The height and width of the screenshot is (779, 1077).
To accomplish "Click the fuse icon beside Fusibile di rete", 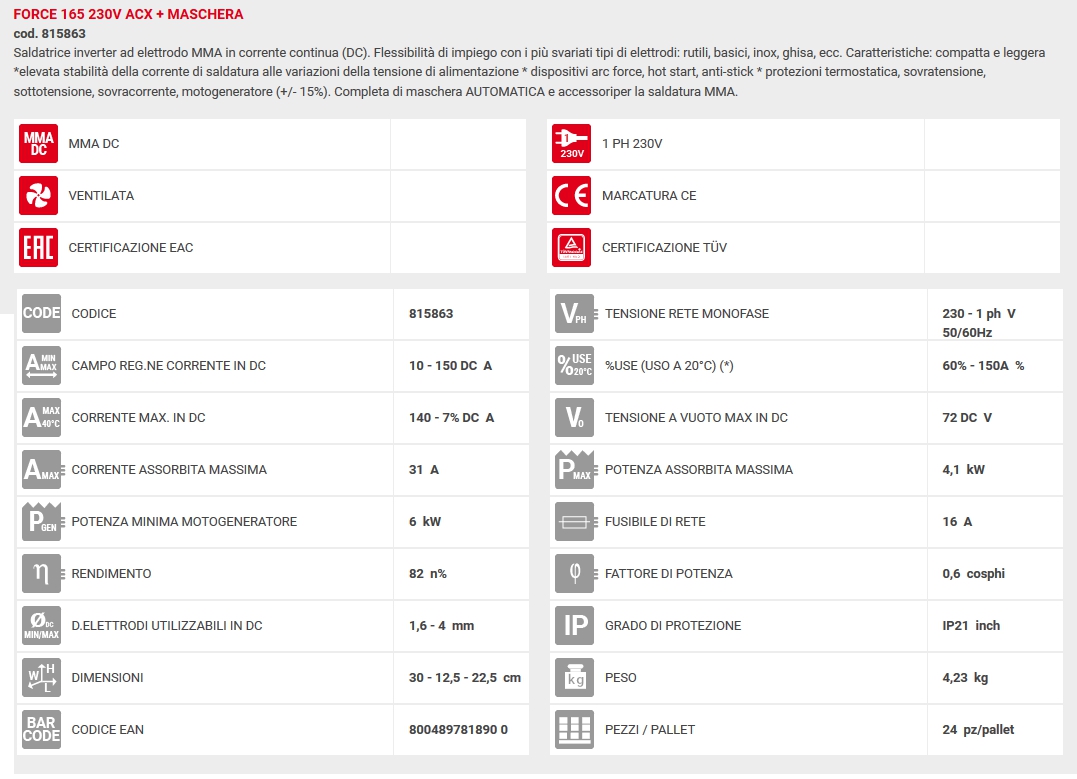I will click(x=575, y=522).
